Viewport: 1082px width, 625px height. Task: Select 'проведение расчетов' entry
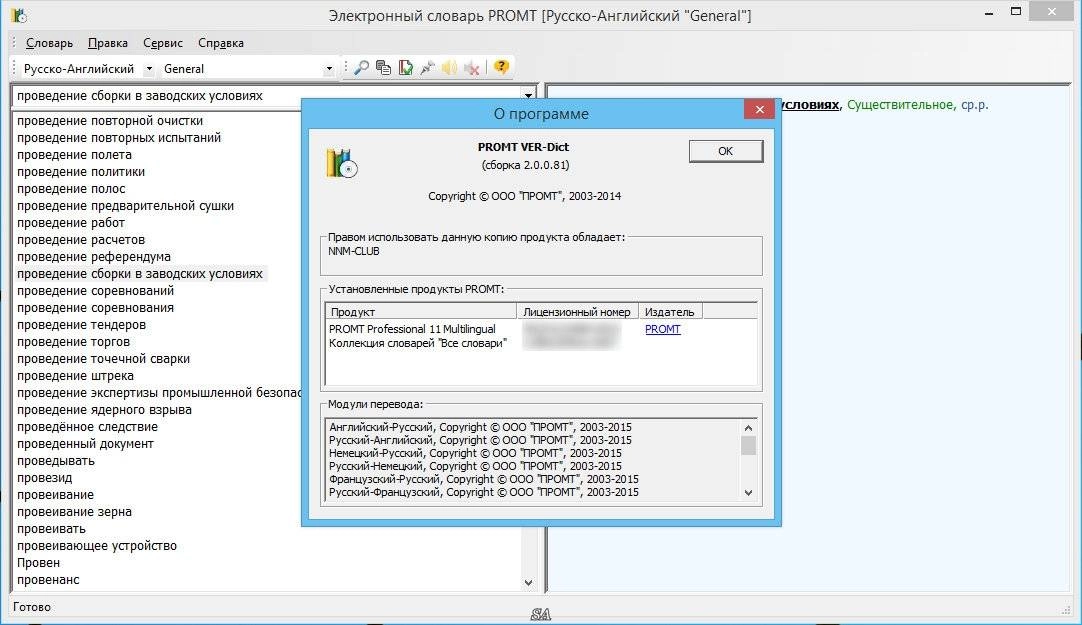point(81,240)
